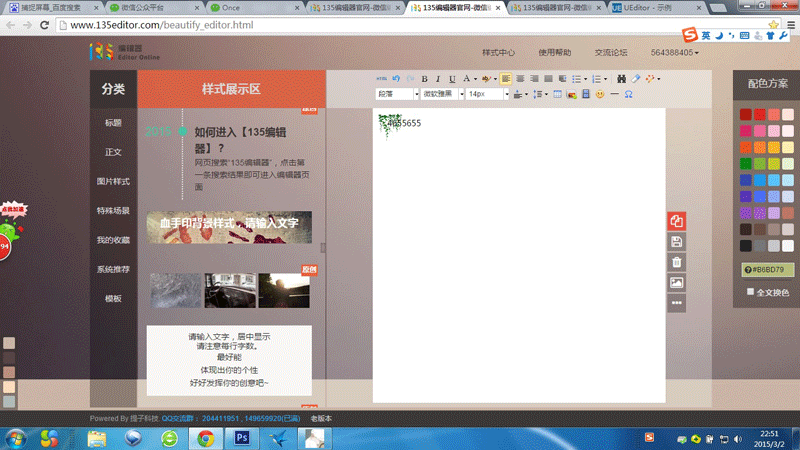Open the 使用帮助 link

(555, 53)
